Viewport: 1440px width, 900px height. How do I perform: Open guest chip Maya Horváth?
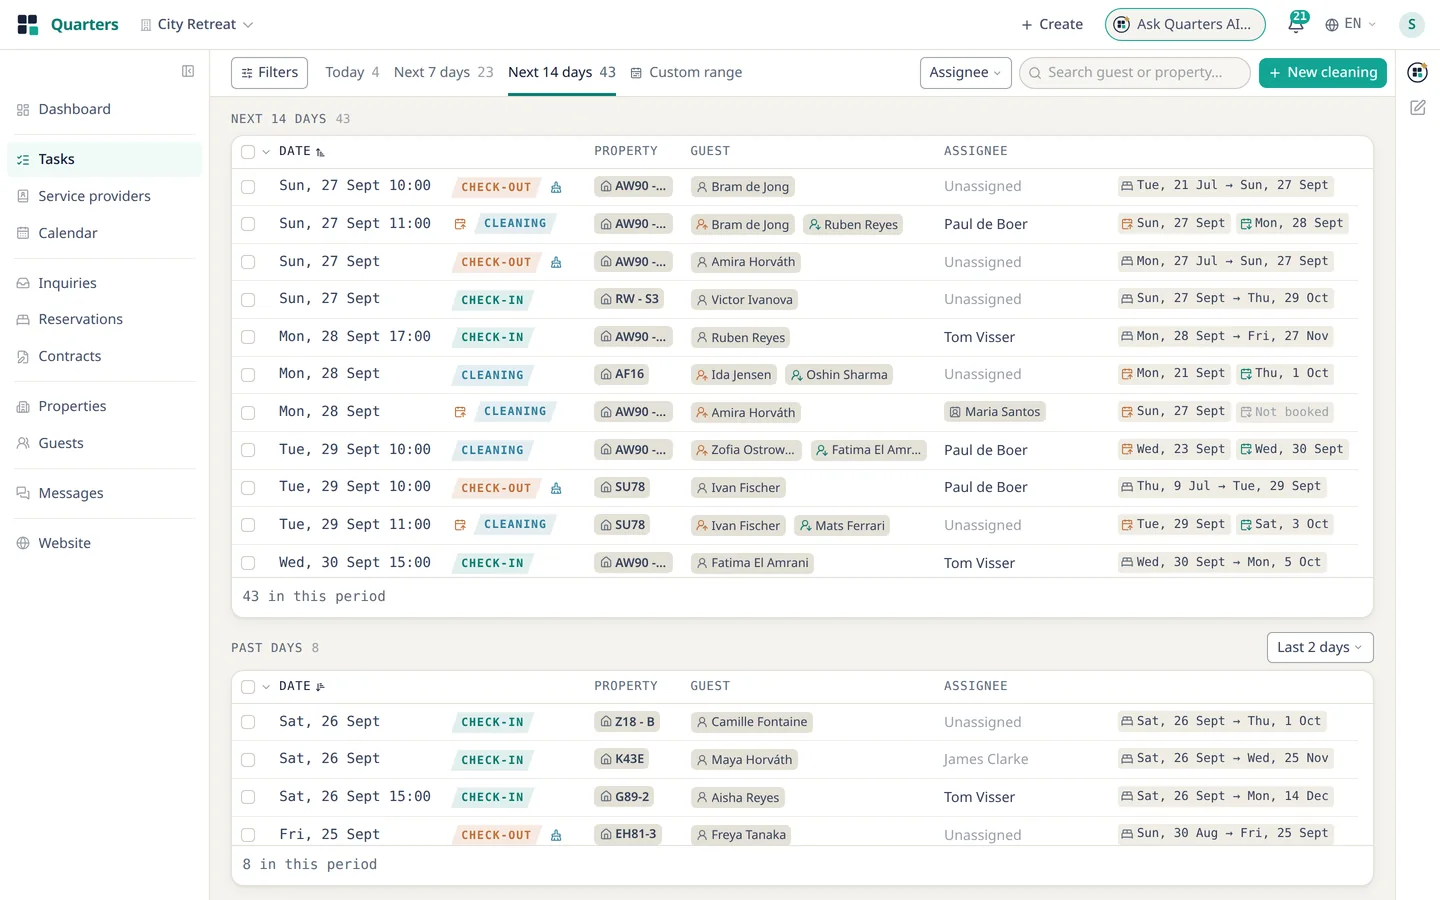(x=744, y=760)
